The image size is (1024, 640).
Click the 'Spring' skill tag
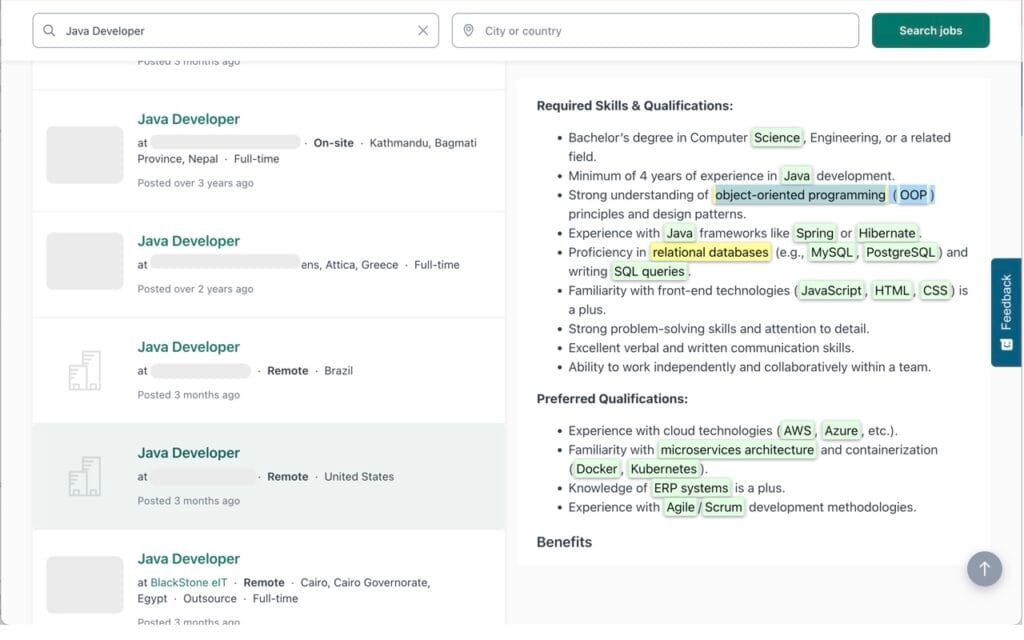pos(814,233)
